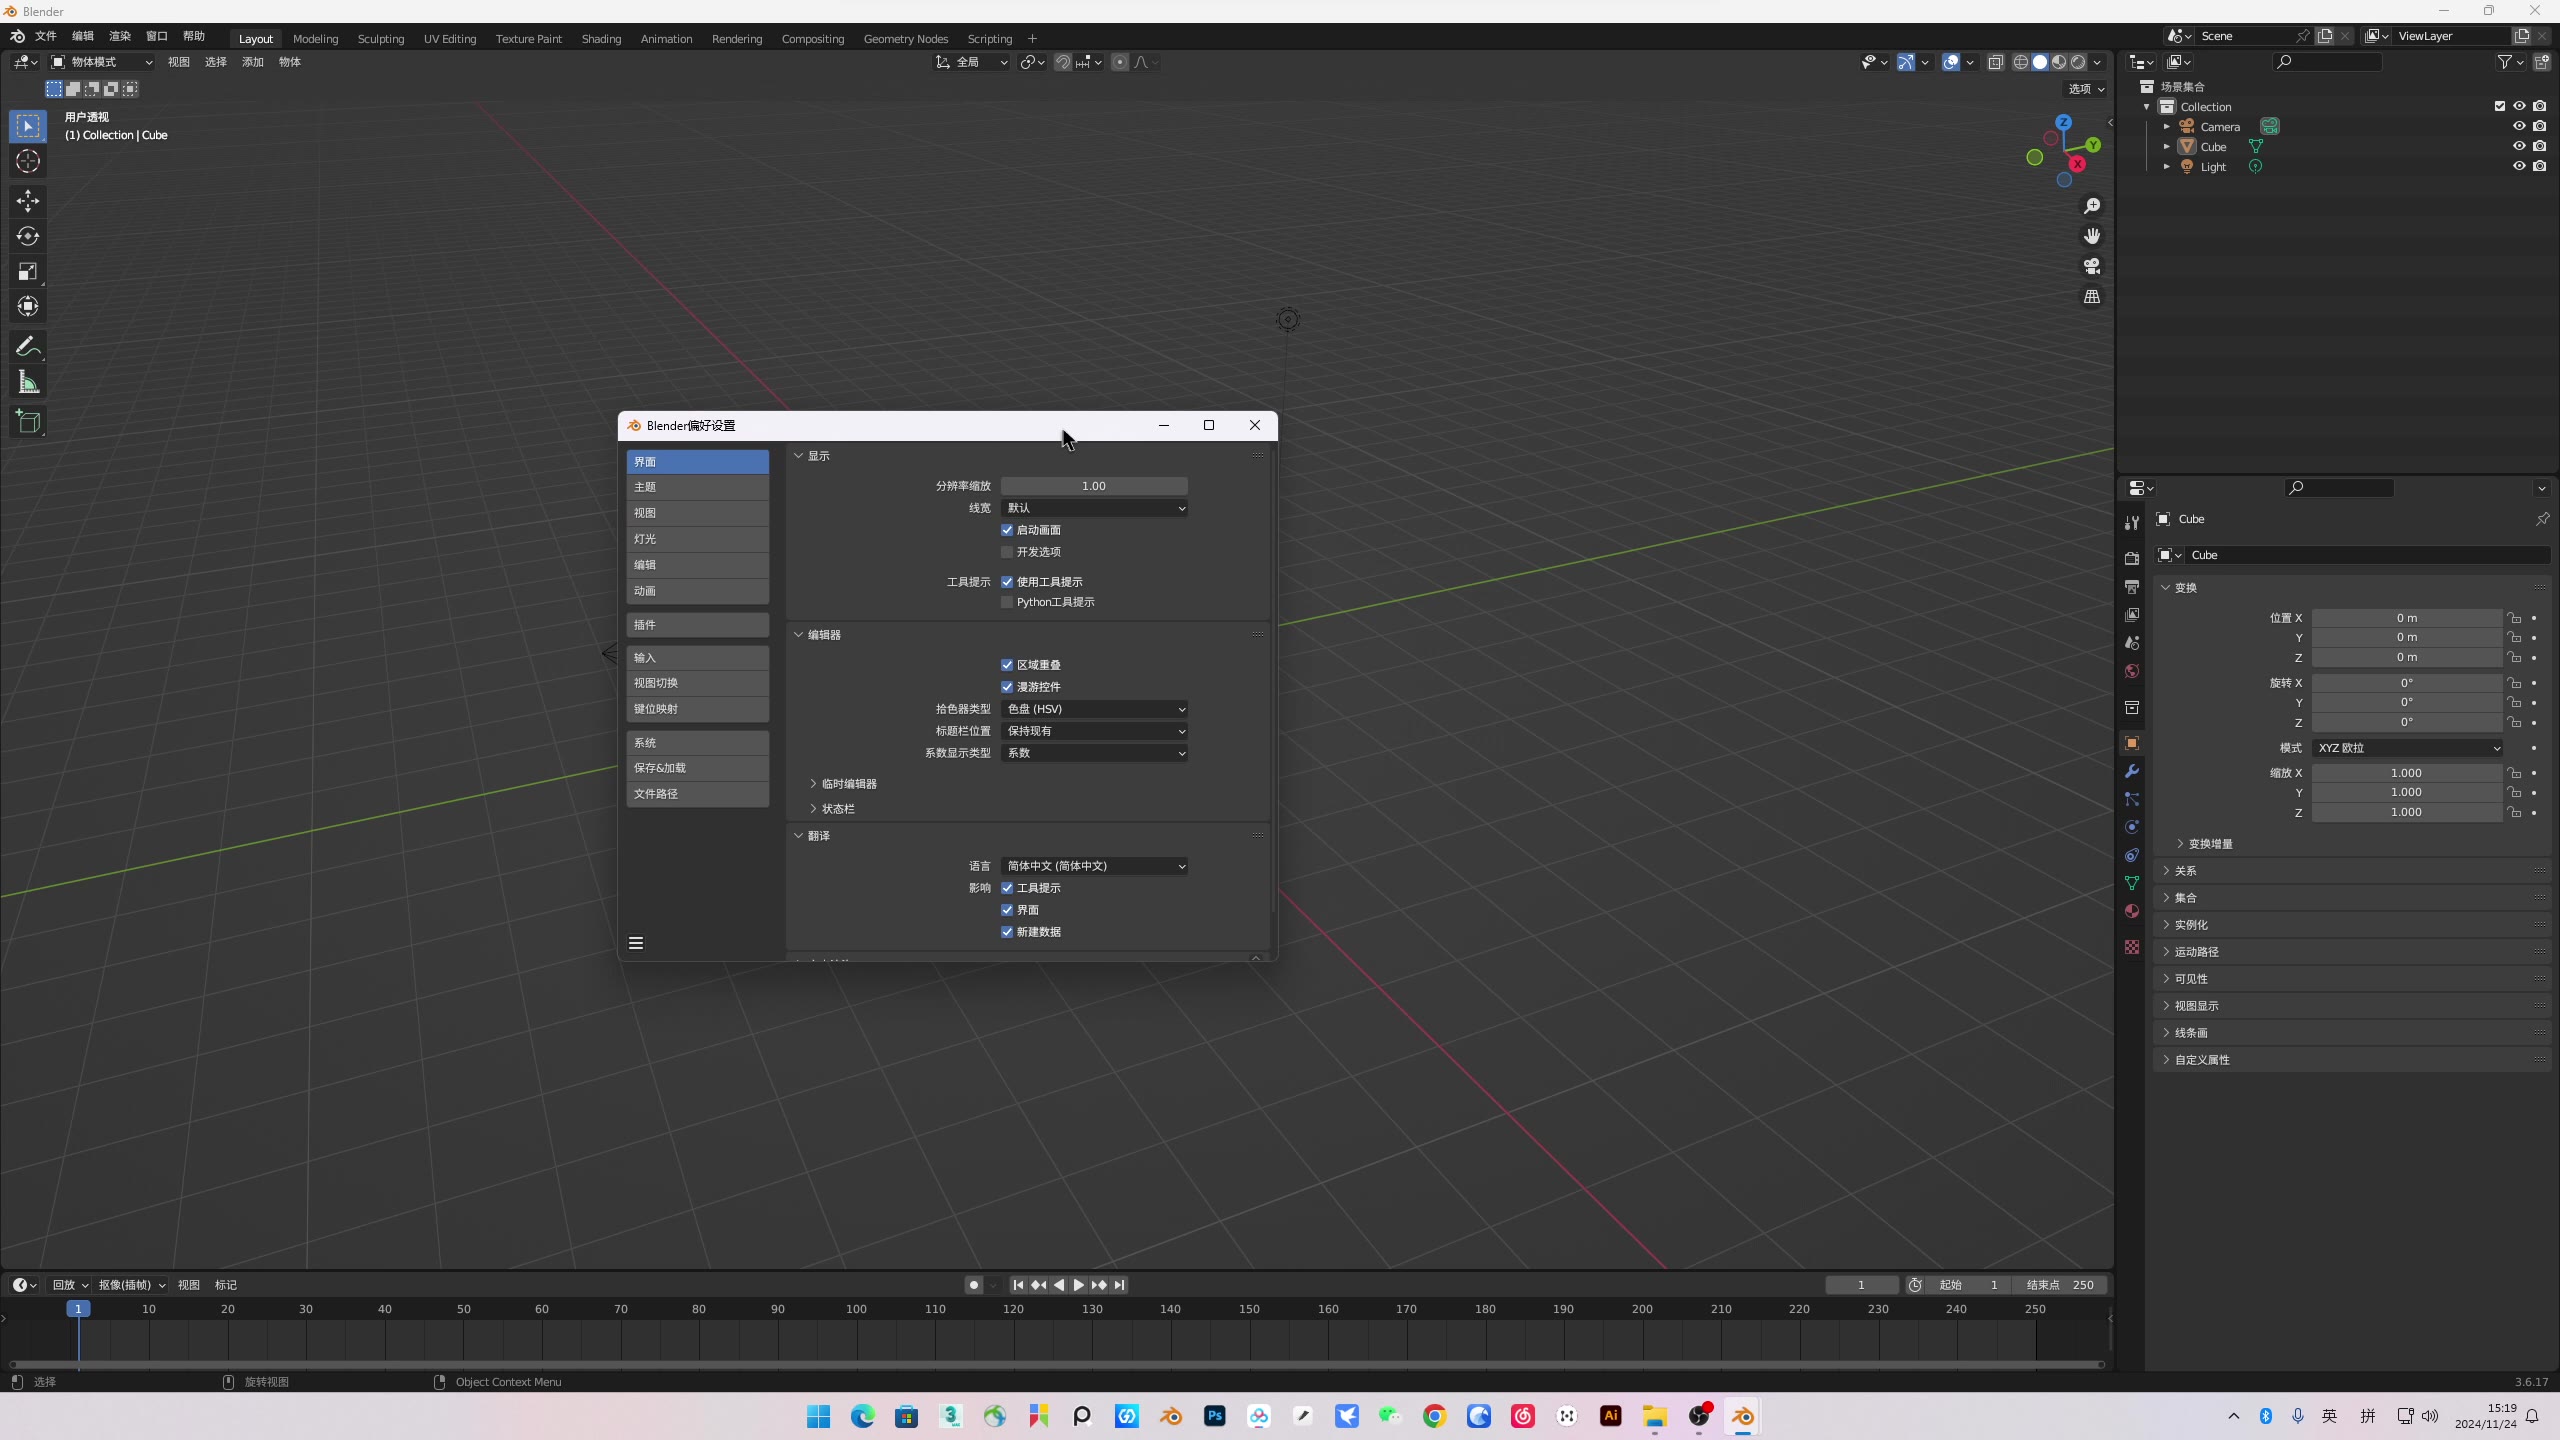This screenshot has width=2560, height=1440.
Task: Open the 文件路径 preferences section
Action: coord(698,794)
